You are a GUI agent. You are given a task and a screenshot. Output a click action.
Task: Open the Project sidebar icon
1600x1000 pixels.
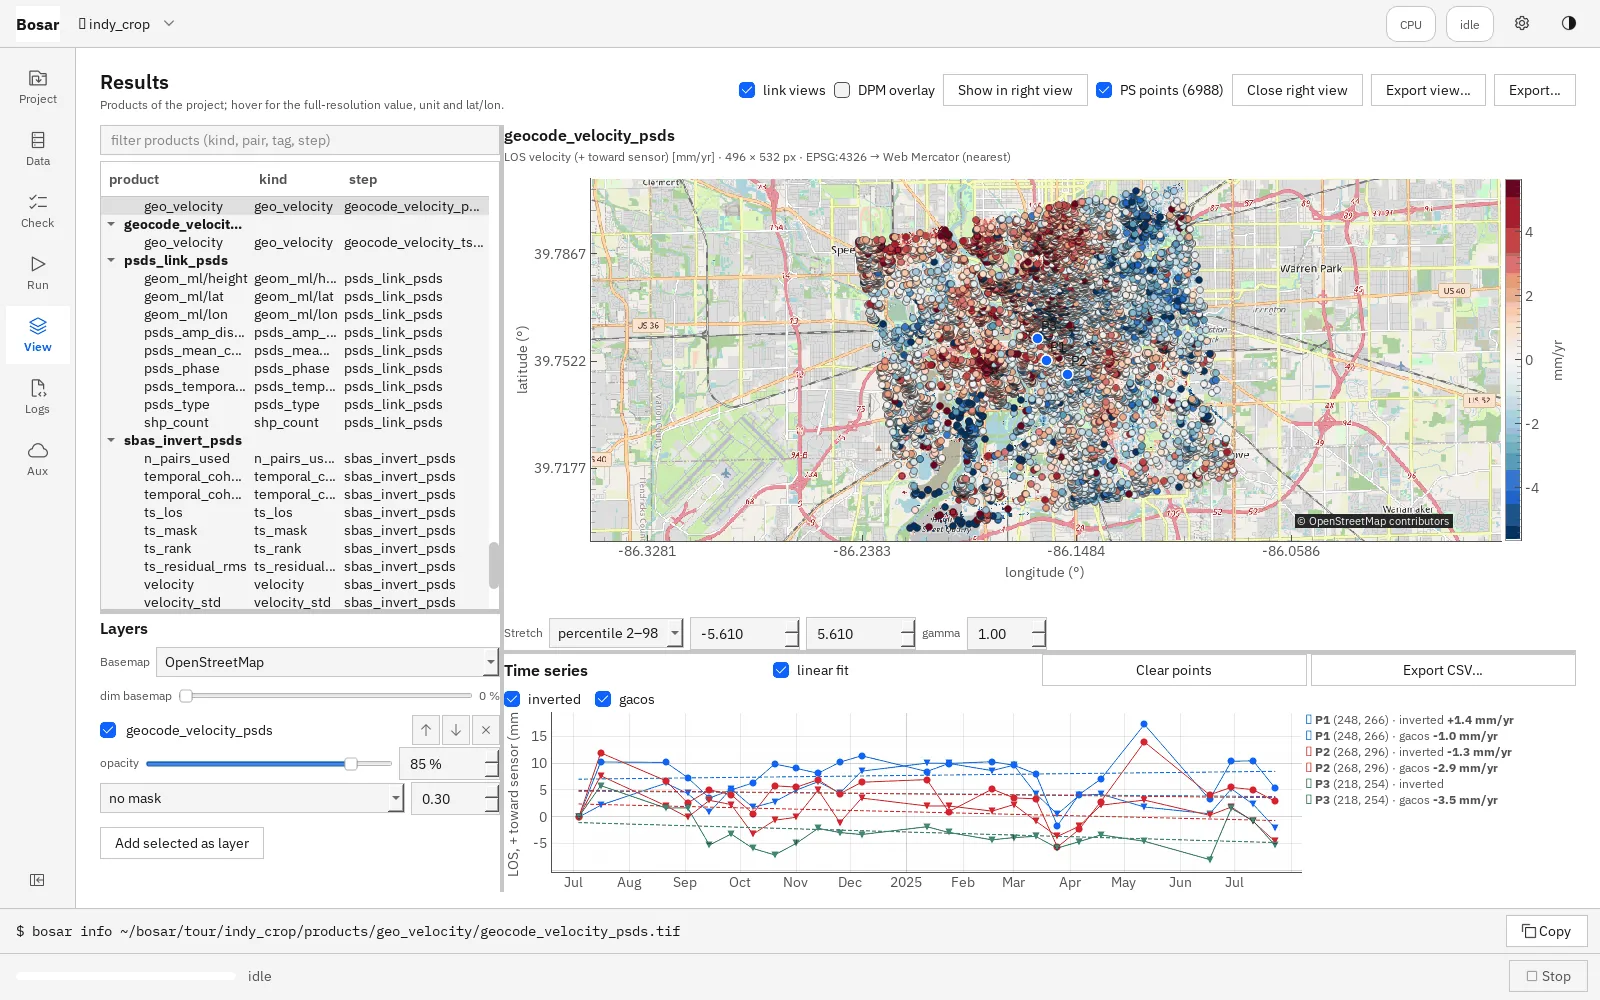click(x=38, y=86)
